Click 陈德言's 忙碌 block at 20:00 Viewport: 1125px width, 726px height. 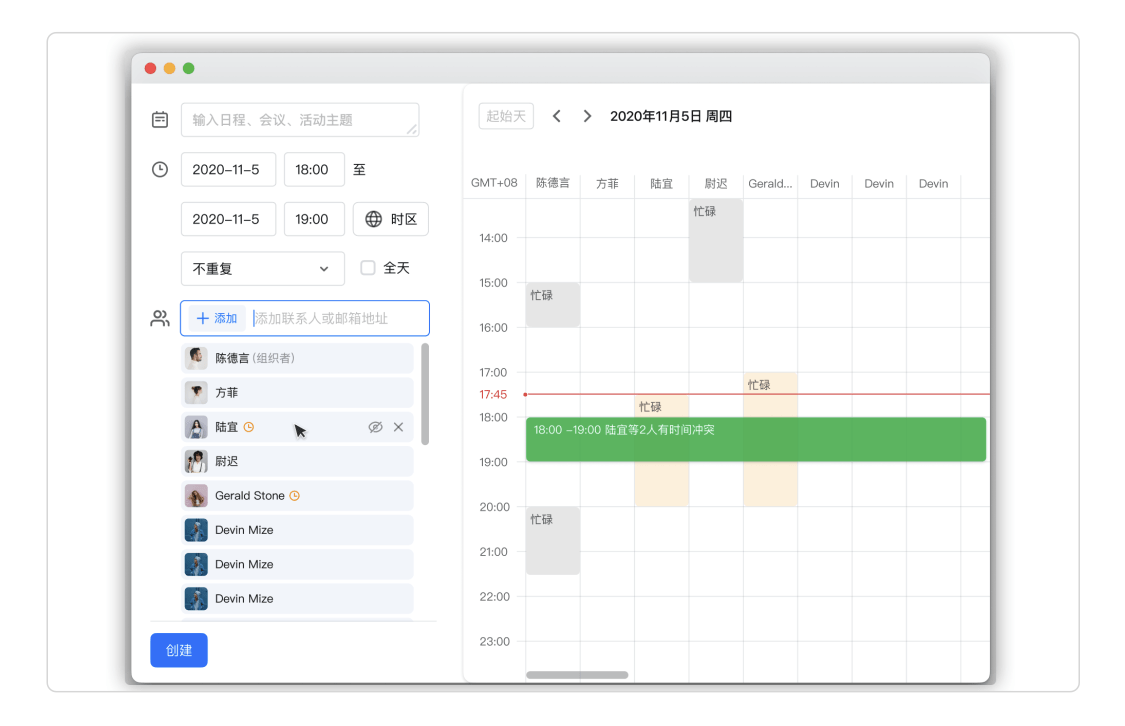tap(552, 540)
